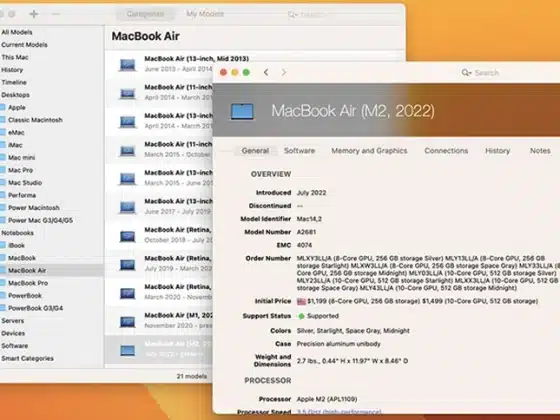Click the eMac folder icon

[x=2, y=132]
